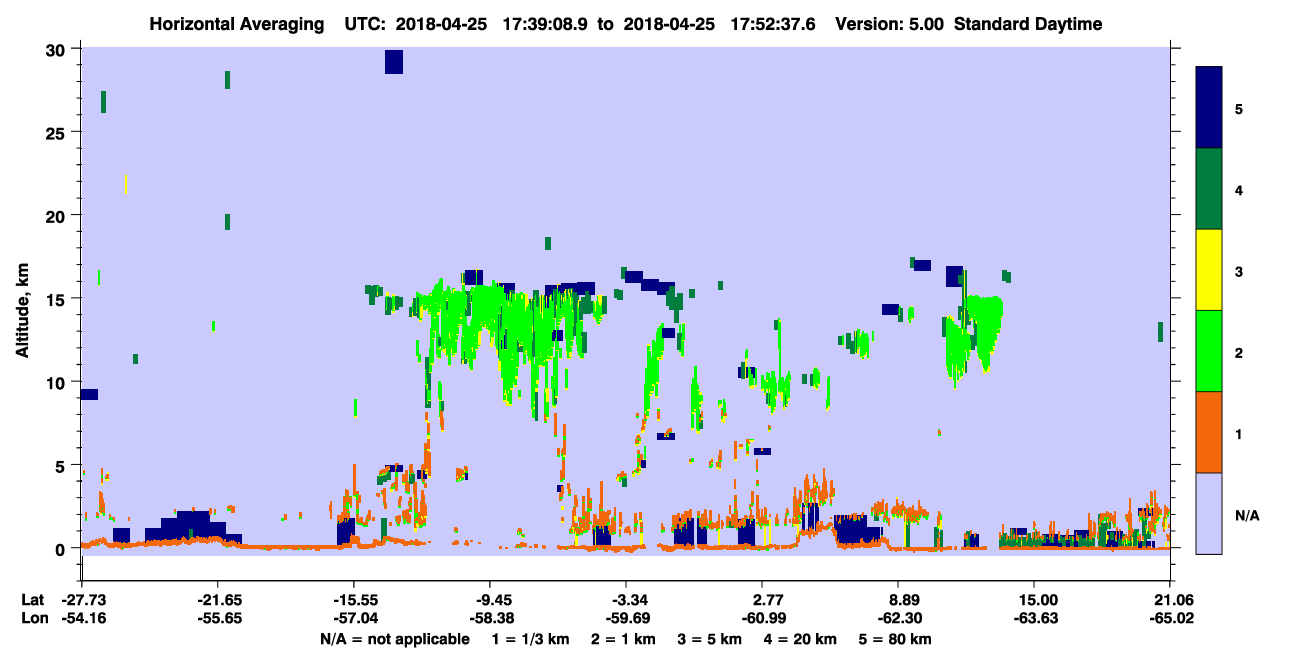
Task: Click the yellow colorbar segment for 3
Action: [x=1209, y=269]
